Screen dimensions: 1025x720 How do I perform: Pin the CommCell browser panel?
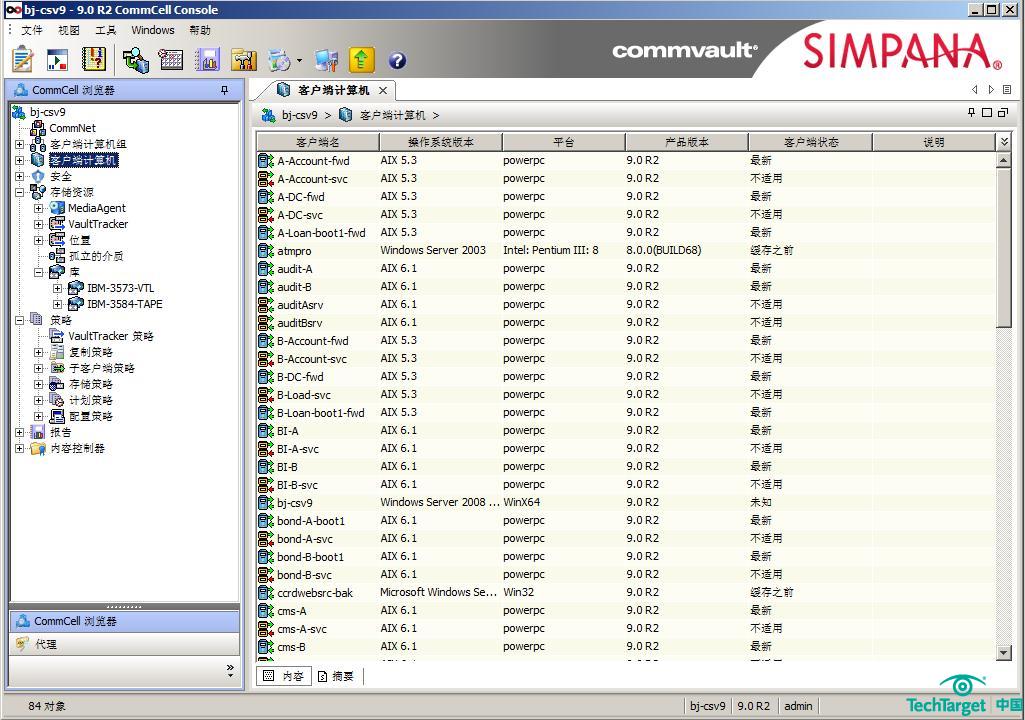click(x=224, y=90)
